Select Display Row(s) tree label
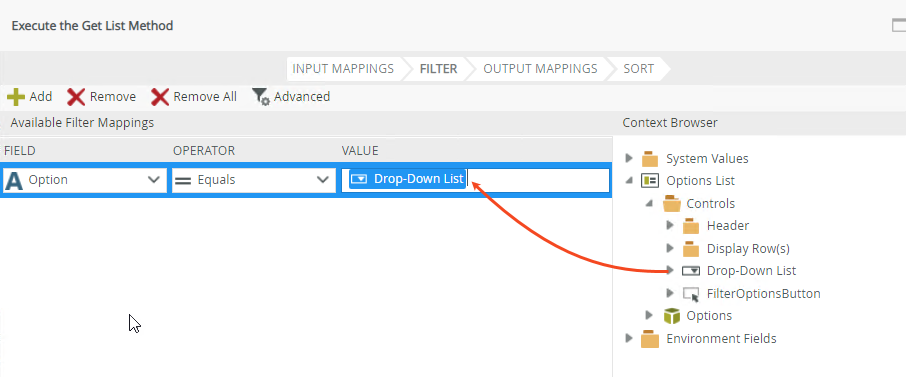The width and height of the screenshot is (906, 377). [x=748, y=249]
